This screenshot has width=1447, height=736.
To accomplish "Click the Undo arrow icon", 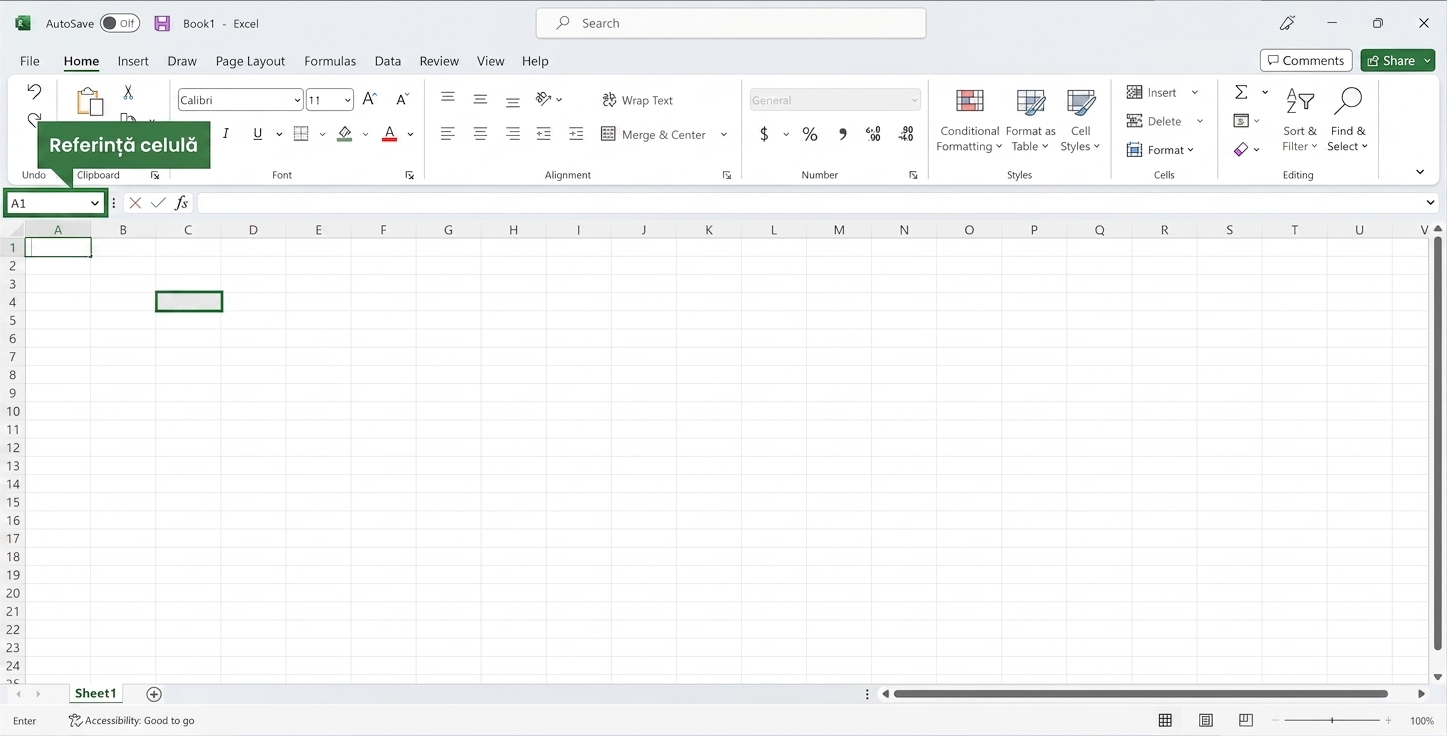I will [34, 92].
